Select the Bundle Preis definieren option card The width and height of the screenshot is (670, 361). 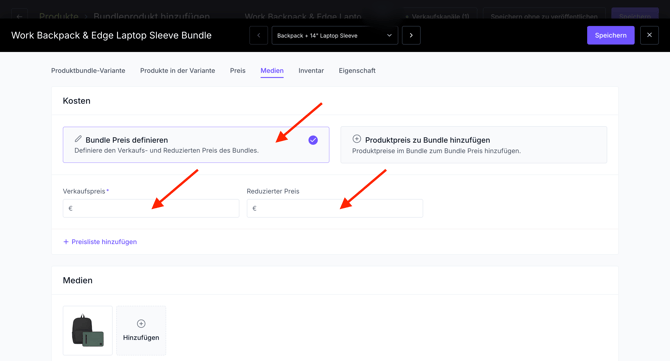tap(196, 144)
